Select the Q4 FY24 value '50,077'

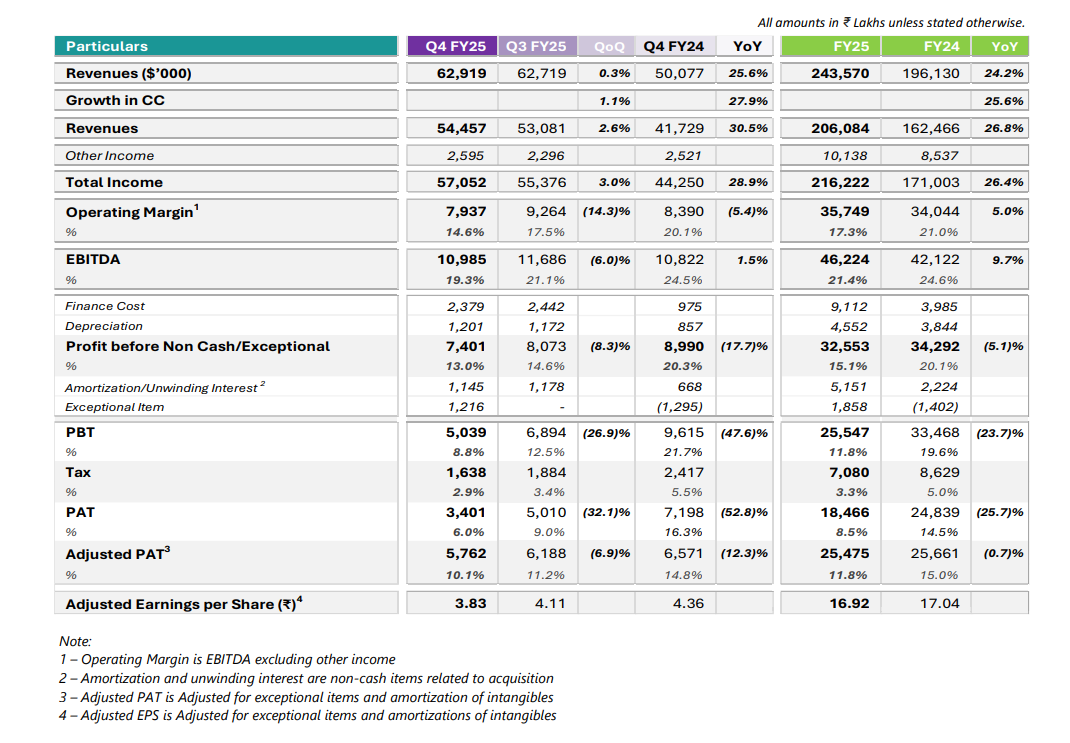[679, 73]
